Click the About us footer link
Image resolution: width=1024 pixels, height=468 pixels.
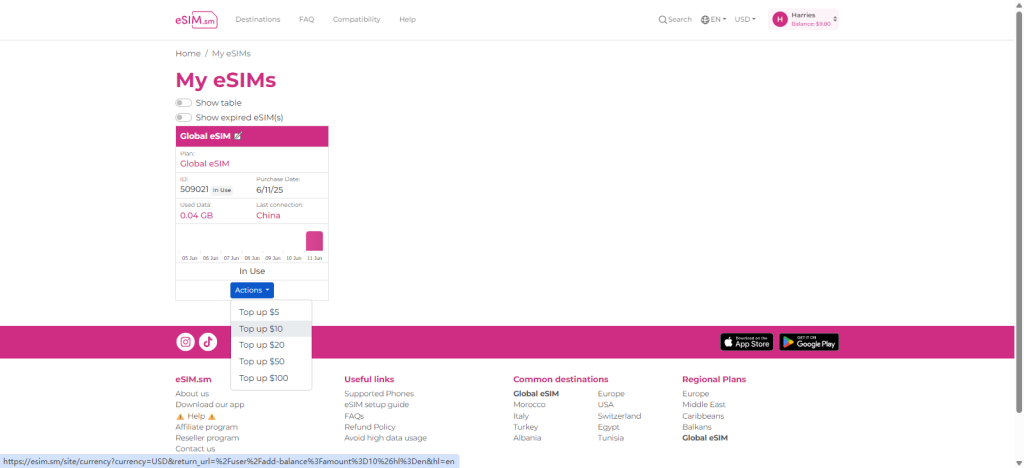192,394
